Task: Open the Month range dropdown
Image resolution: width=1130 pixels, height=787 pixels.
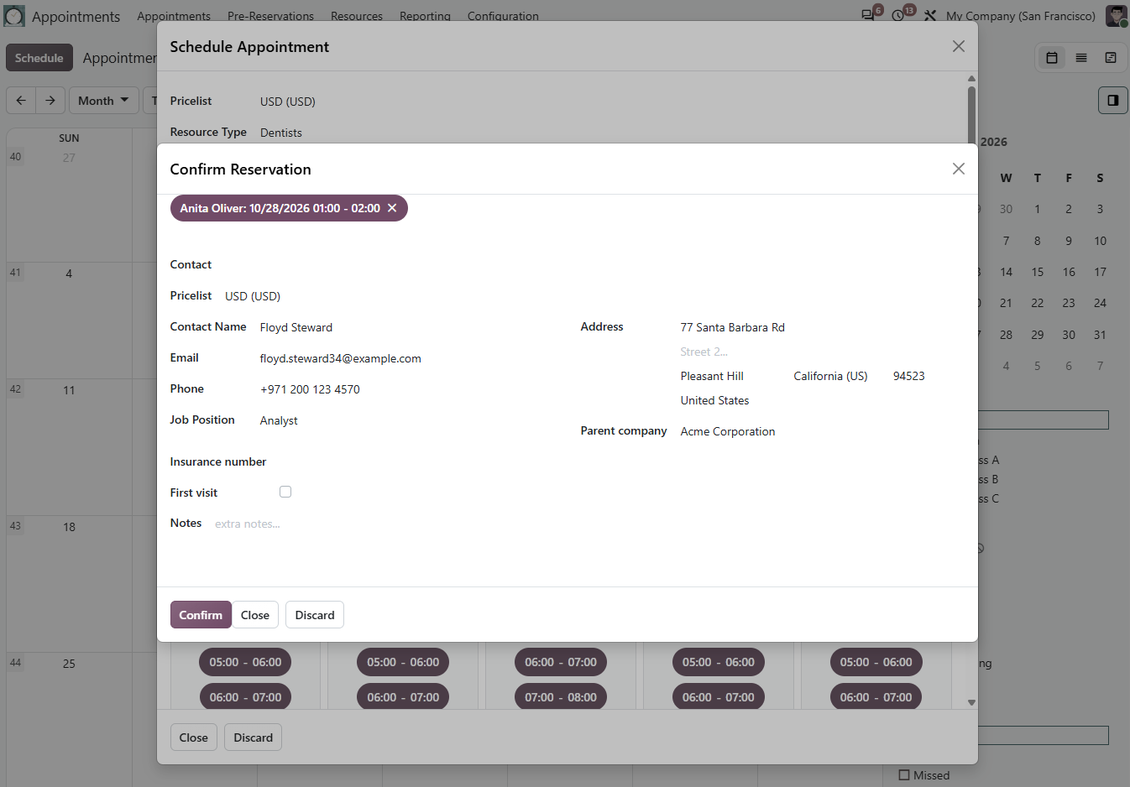Action: 103,100
